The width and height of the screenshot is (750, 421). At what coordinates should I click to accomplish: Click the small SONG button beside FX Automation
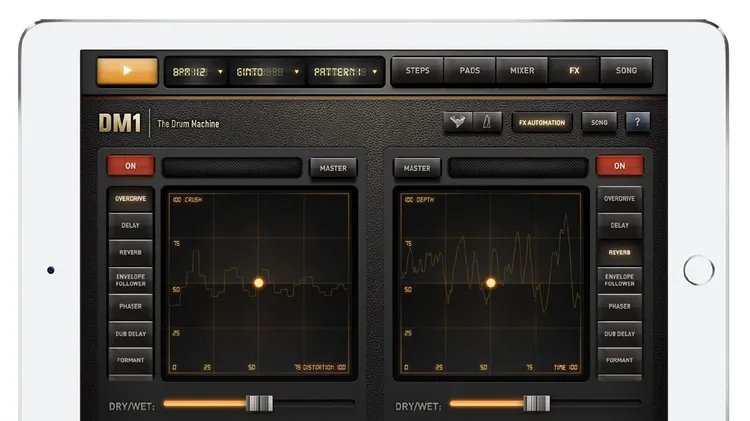tap(599, 122)
